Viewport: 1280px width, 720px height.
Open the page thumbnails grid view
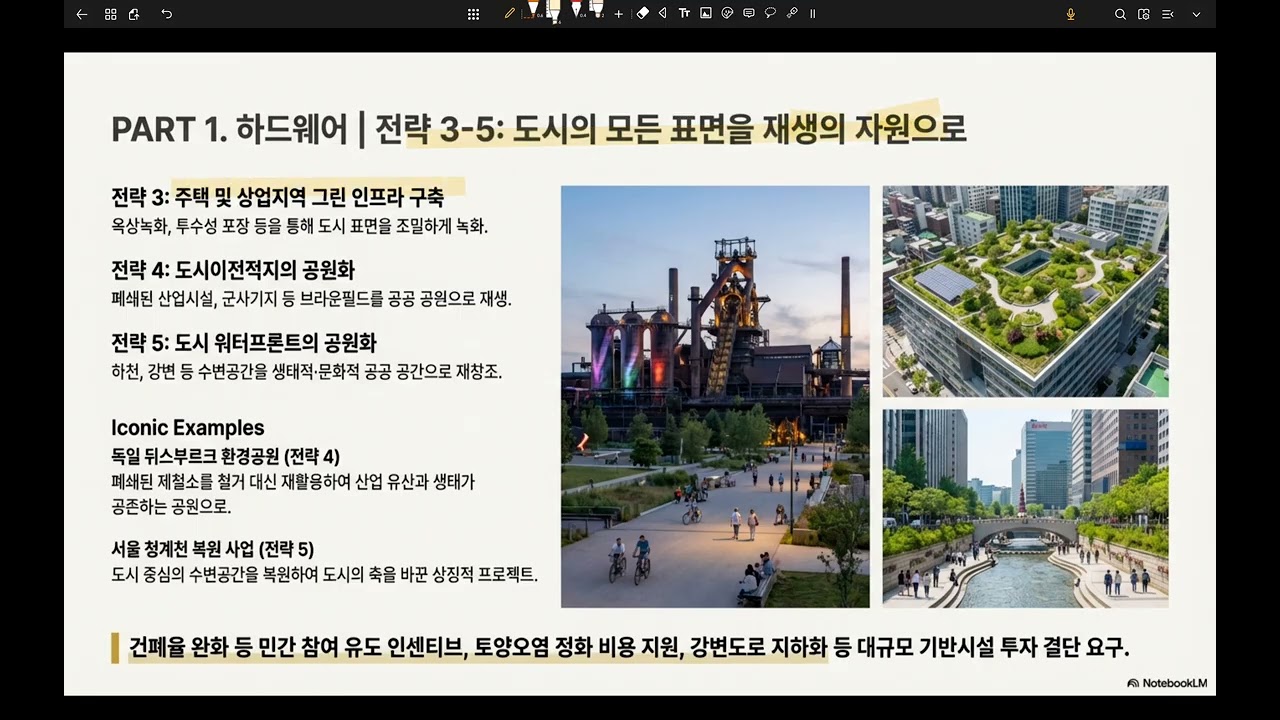[x=111, y=14]
